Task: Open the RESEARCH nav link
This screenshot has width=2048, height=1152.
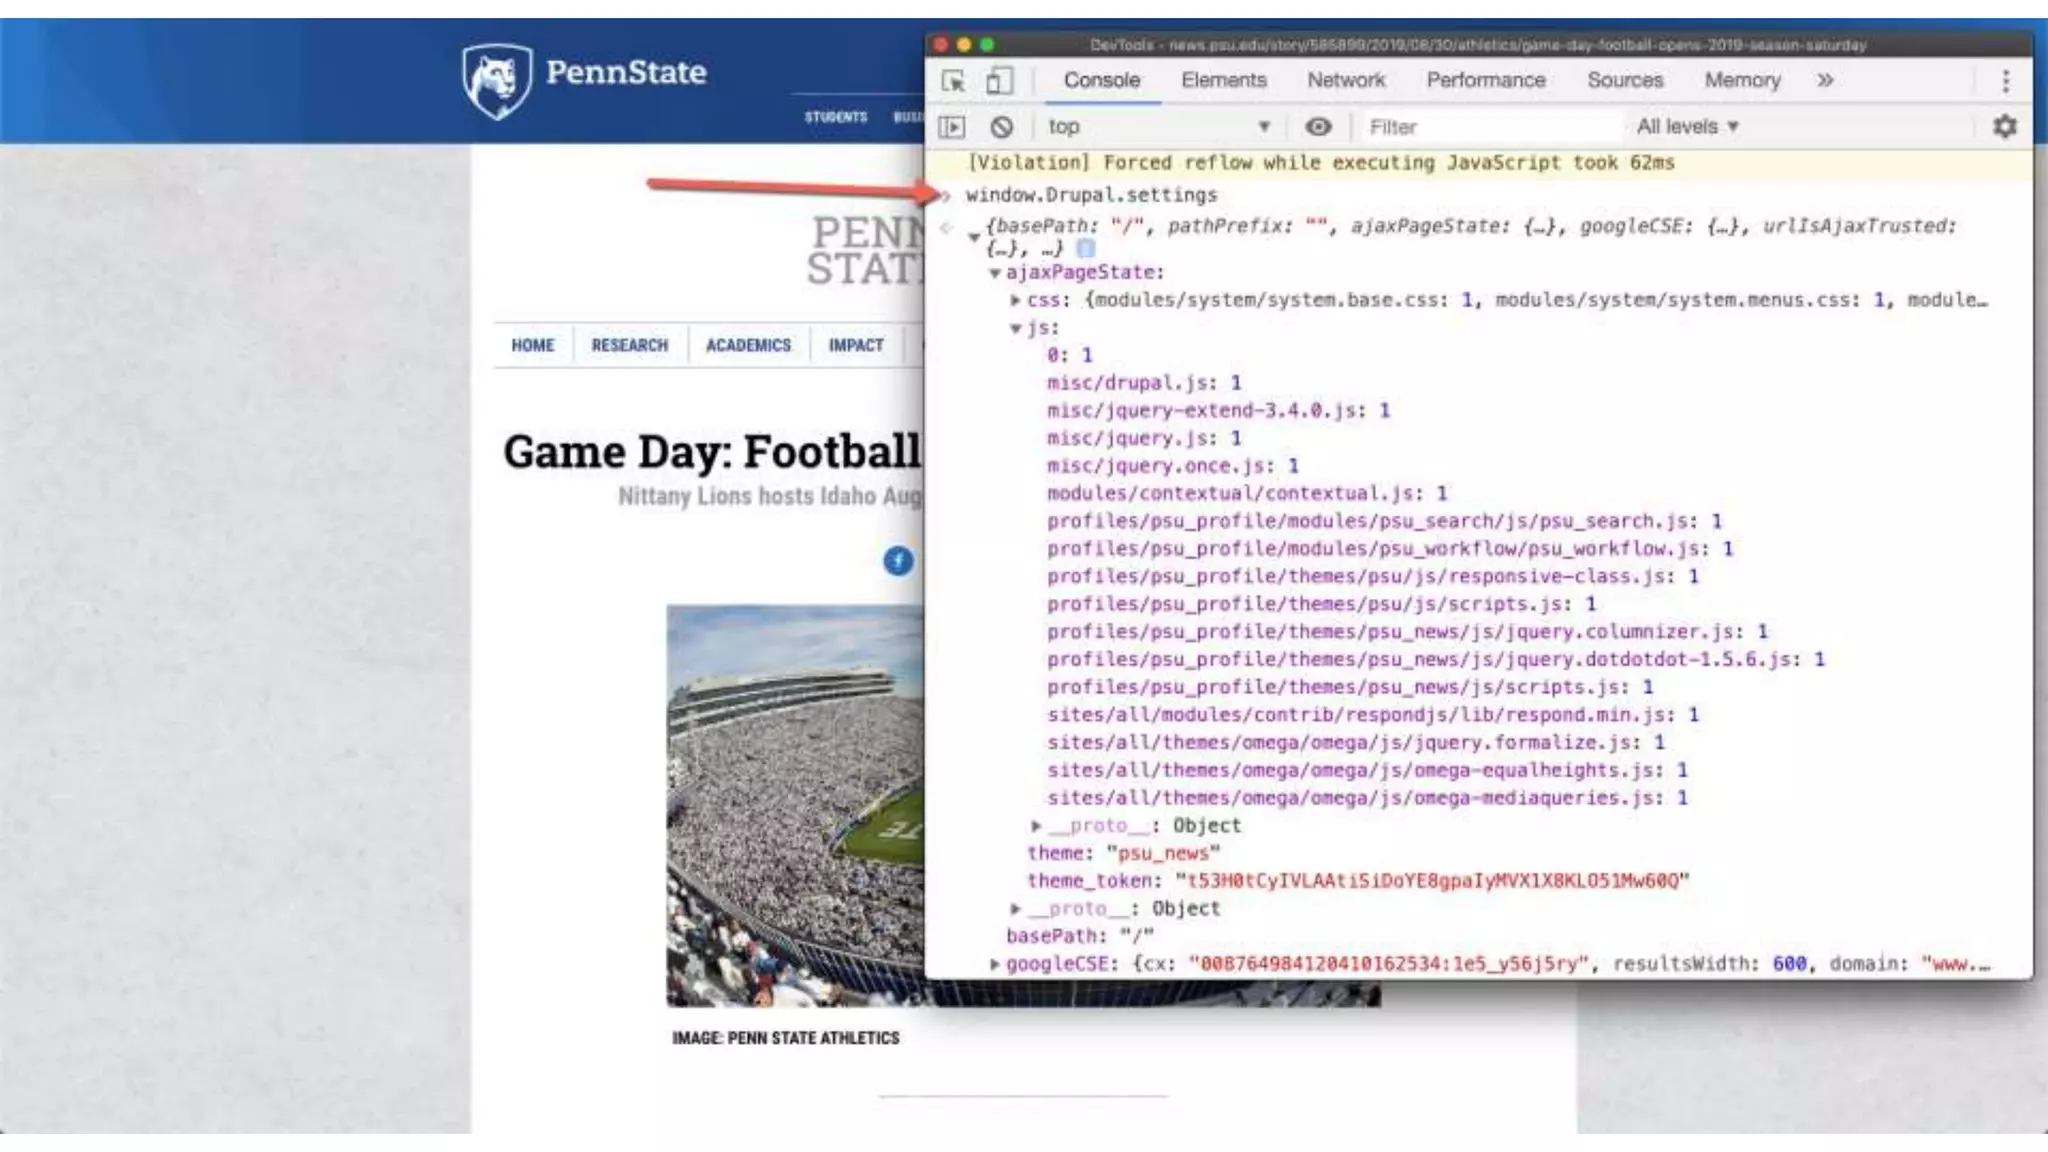Action: tap(629, 345)
